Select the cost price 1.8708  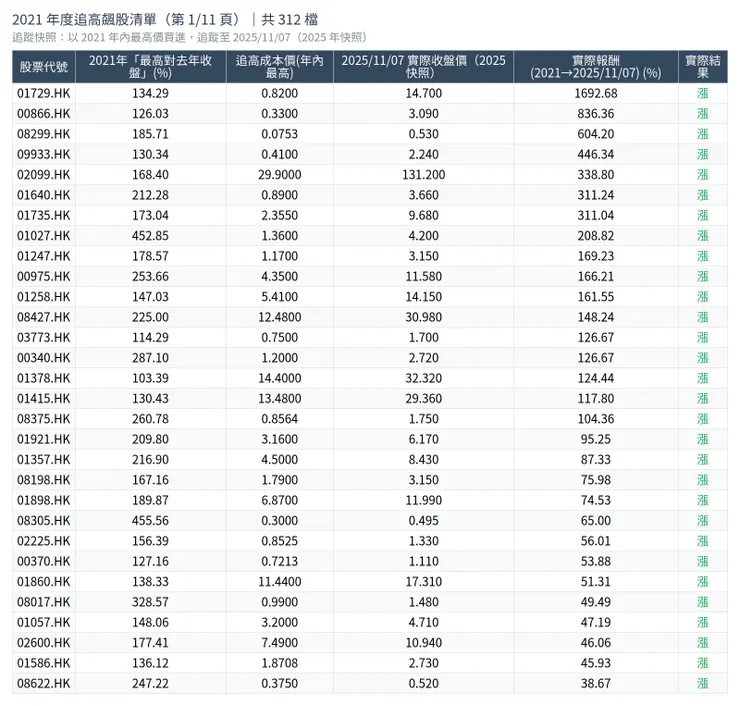(279, 663)
